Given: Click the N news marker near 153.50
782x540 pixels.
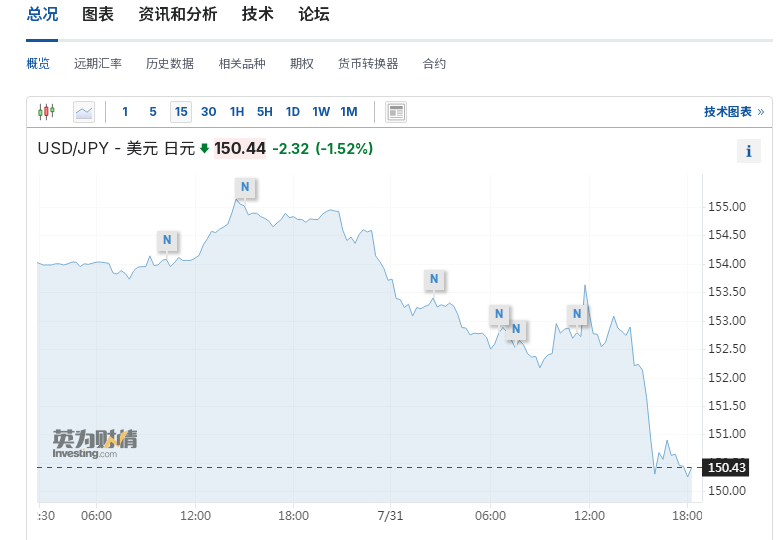Looking at the screenshot, I should click(433, 279).
